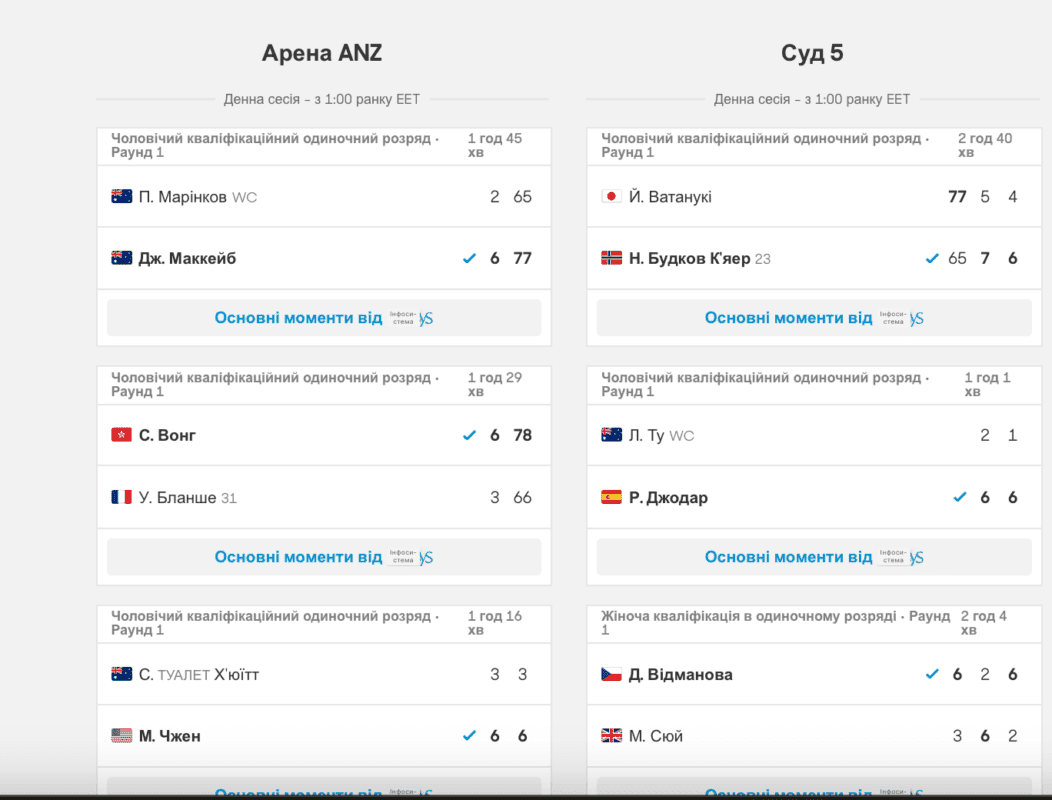Open highlights for Ватанукі vs Будков К'яер match
Image resolution: width=1052 pixels, height=800 pixels.
click(x=814, y=318)
